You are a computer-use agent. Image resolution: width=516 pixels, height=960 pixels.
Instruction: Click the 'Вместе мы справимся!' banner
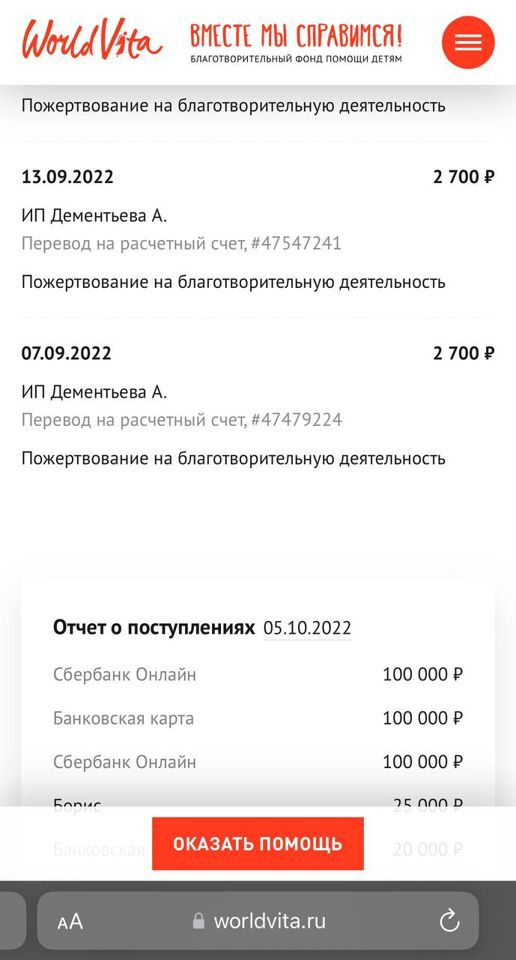[x=296, y=43]
